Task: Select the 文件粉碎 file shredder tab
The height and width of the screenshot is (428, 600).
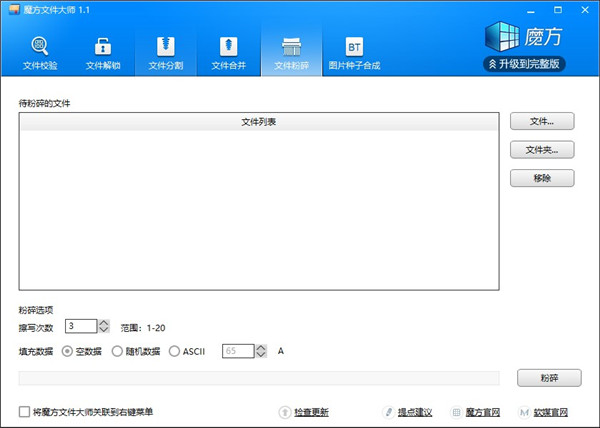Action: (292, 53)
